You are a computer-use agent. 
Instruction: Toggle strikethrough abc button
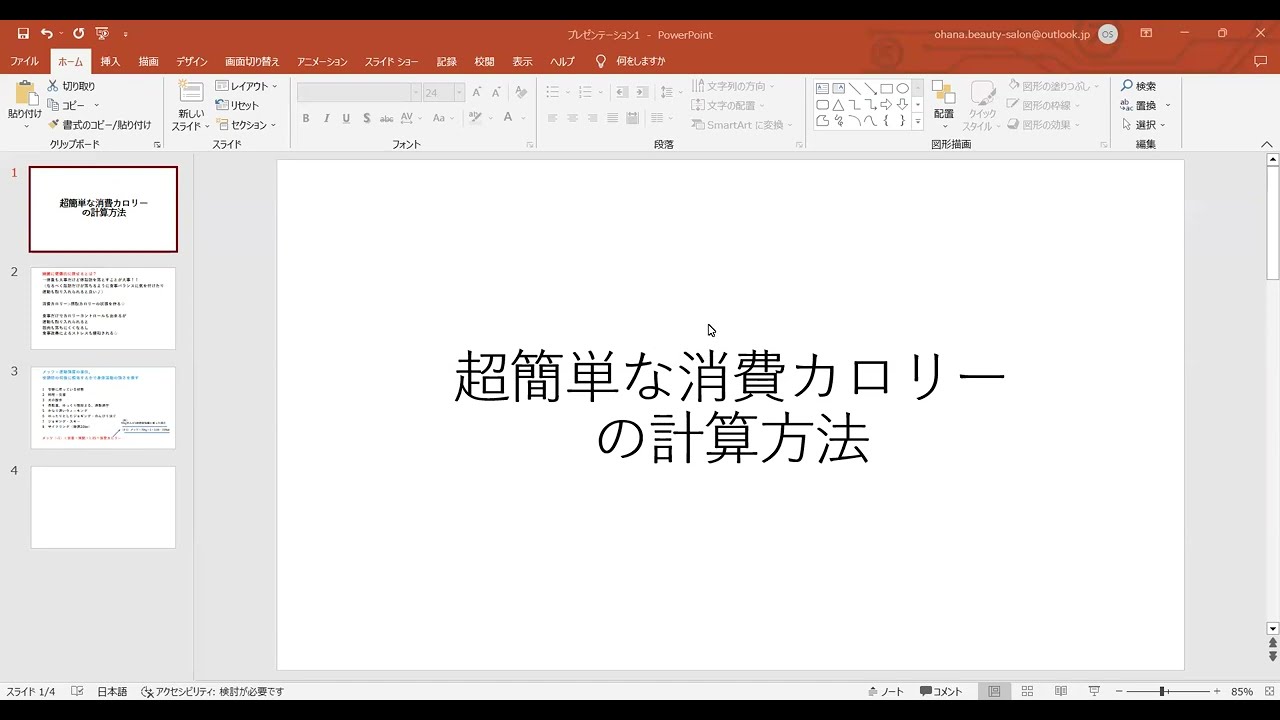pyautogui.click(x=387, y=118)
